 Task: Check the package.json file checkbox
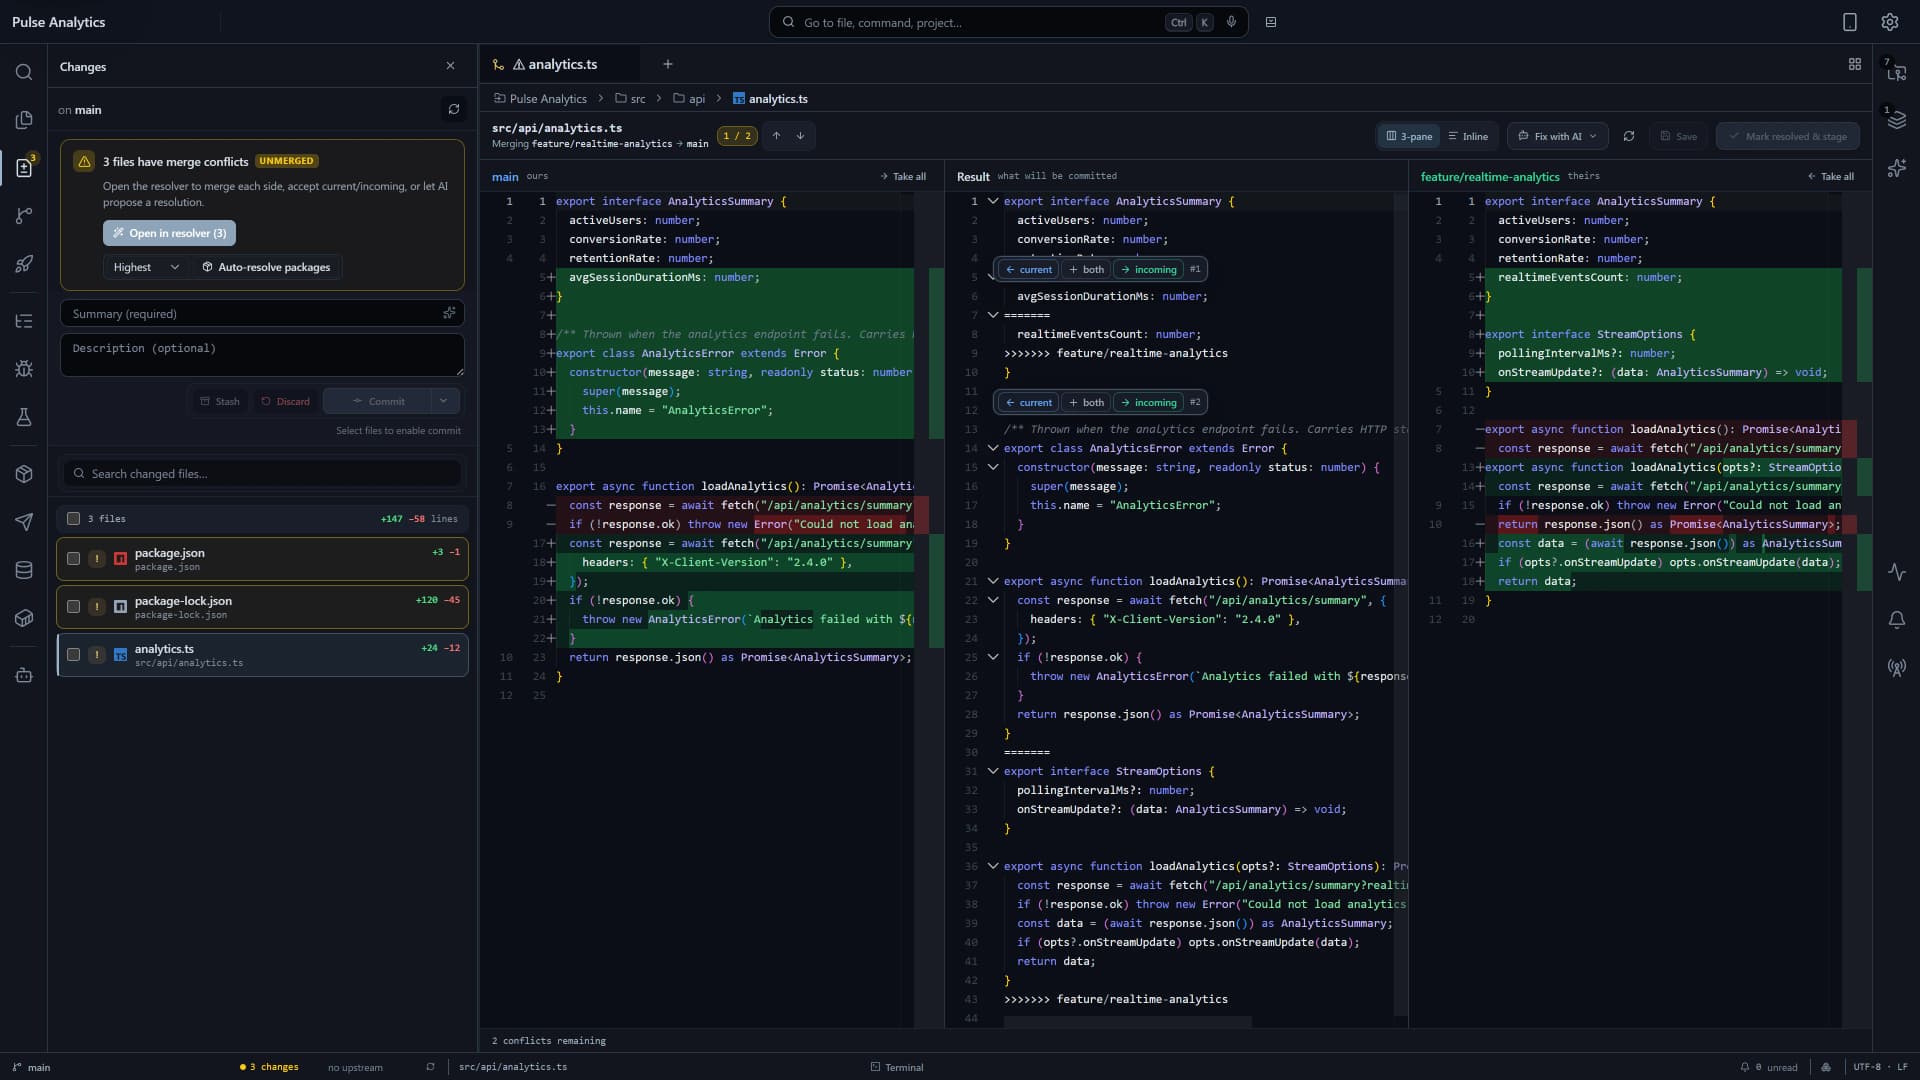[73, 559]
